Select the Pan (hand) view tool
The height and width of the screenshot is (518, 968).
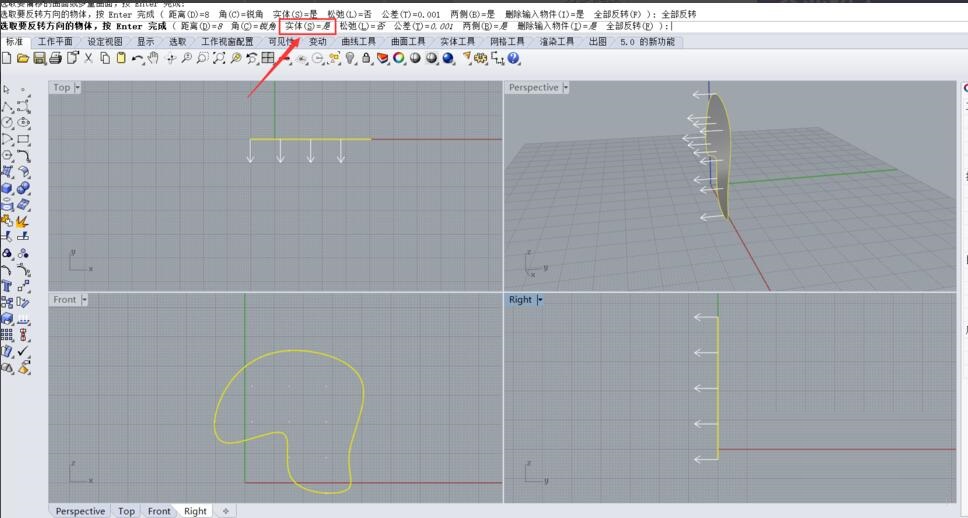coord(153,59)
